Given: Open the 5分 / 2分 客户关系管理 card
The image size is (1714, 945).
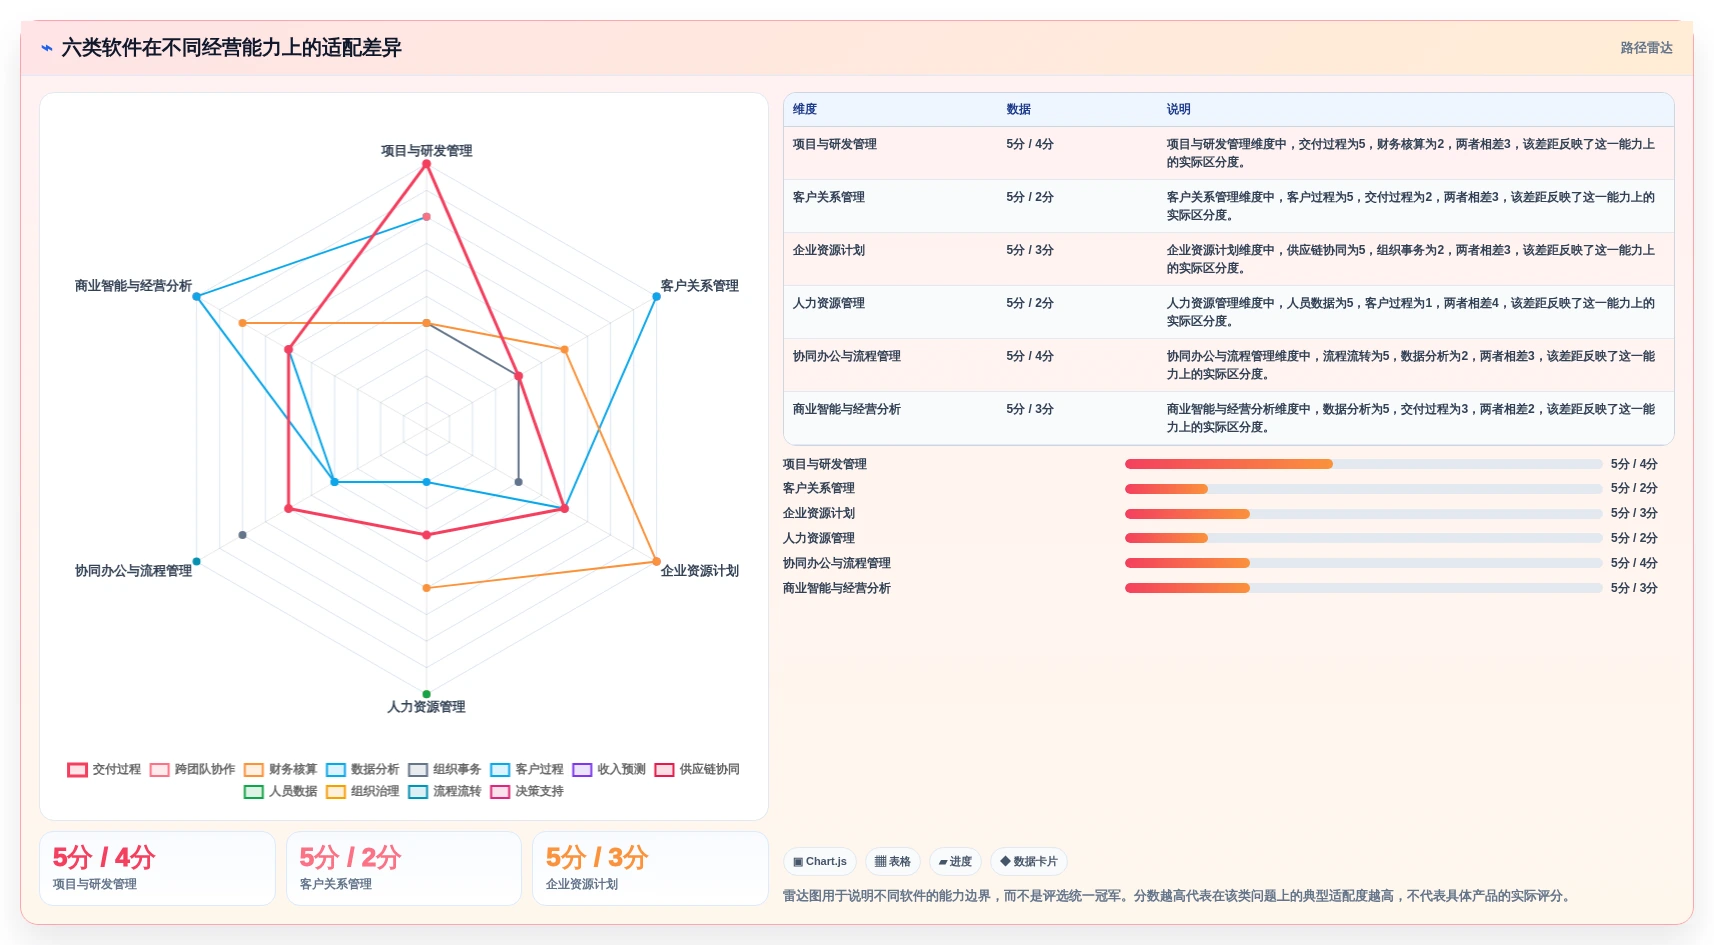Looking at the screenshot, I should coord(404,868).
